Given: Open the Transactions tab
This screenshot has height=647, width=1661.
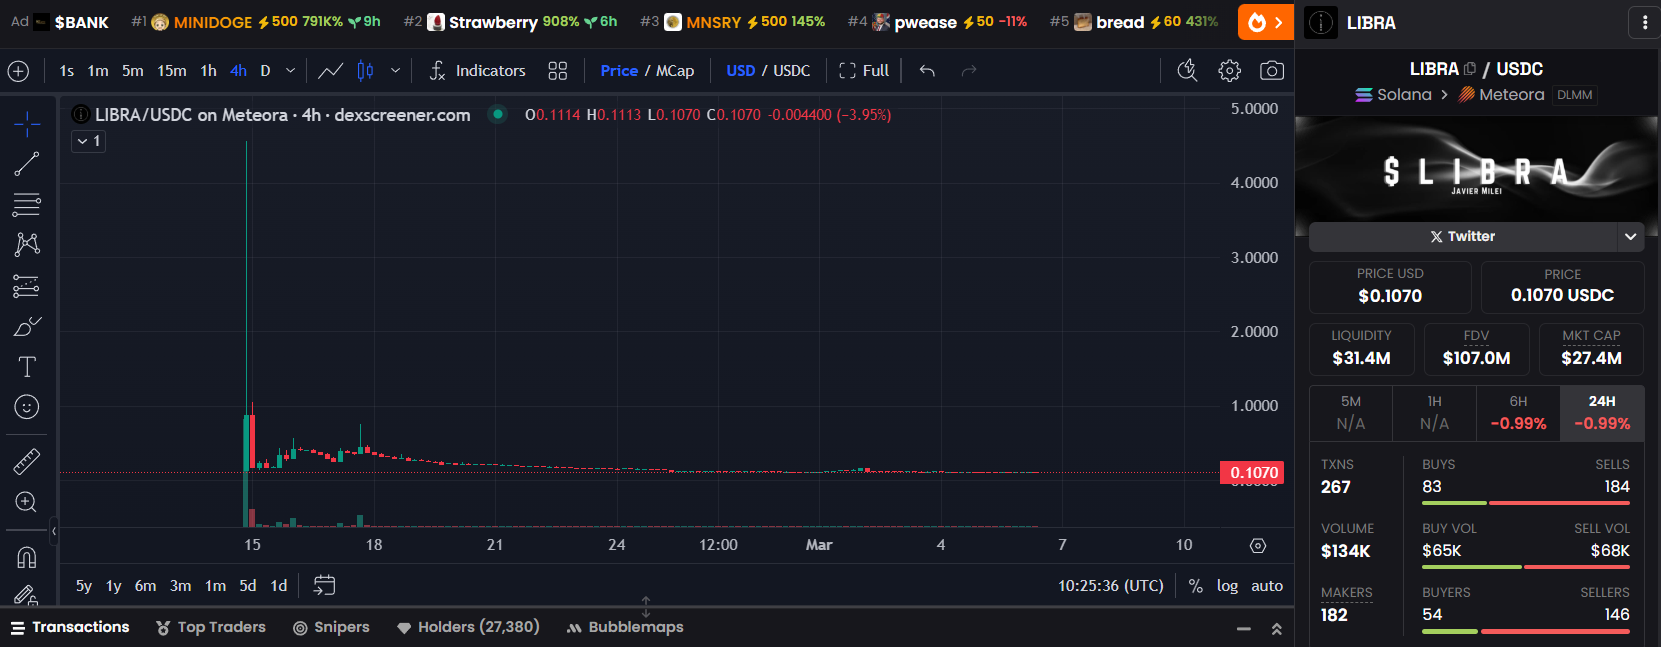Looking at the screenshot, I should pyautogui.click(x=70, y=627).
